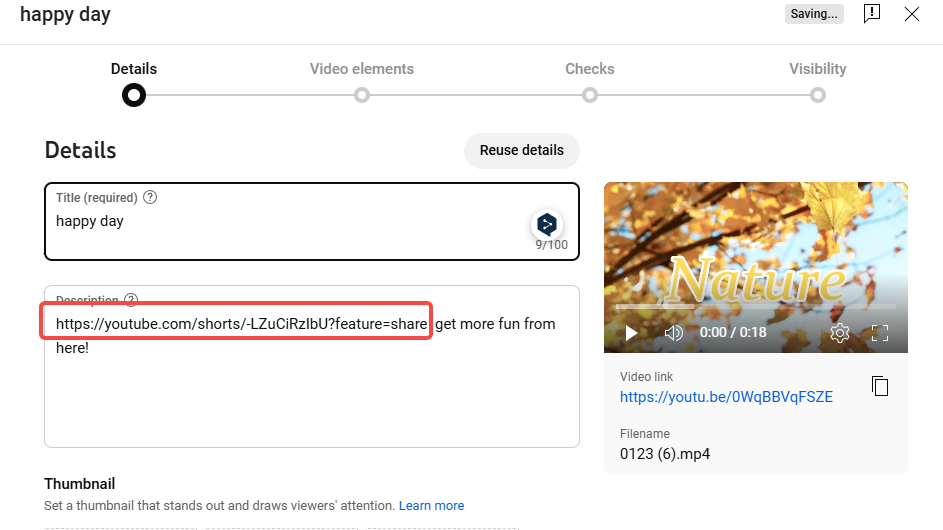Click the 0:00 / 0:18 time display
The width and height of the screenshot is (943, 530).
coord(733,332)
